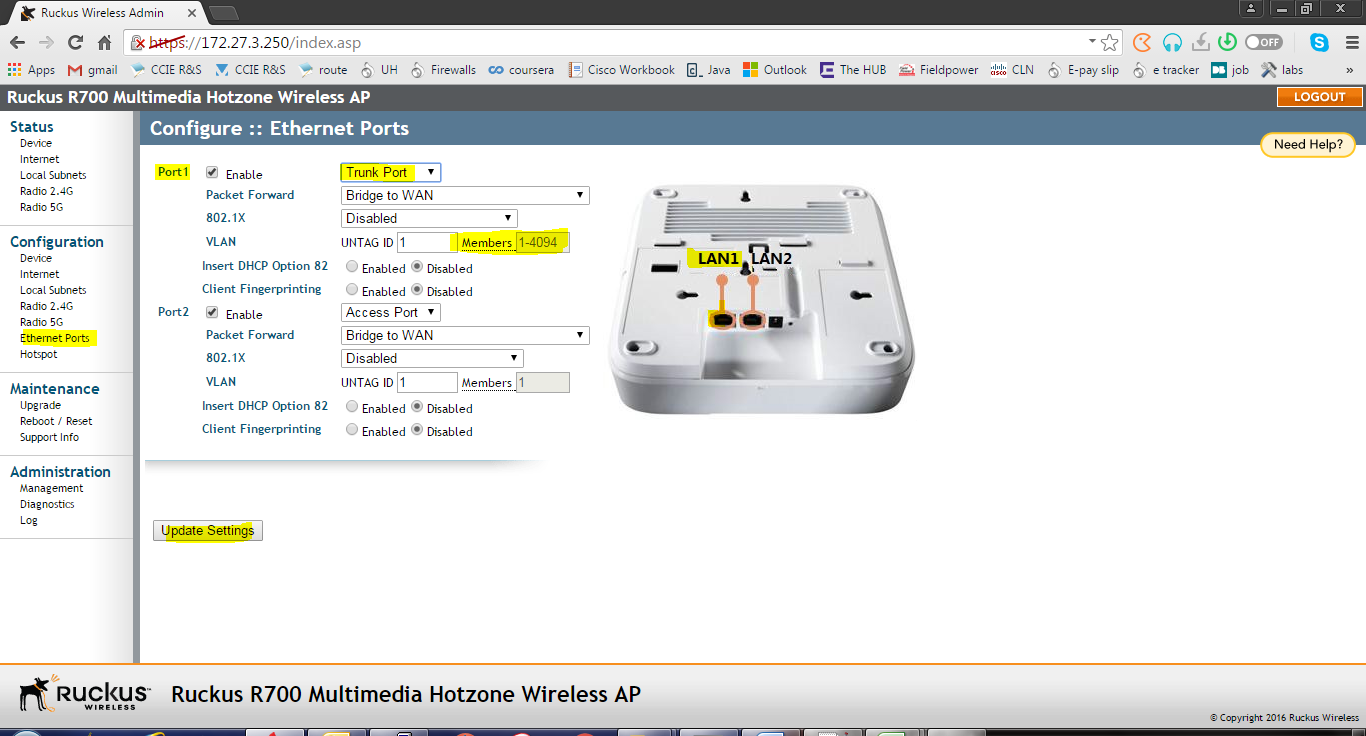Open the Port2 Packet Forward dropdown

pyautogui.click(x=465, y=335)
